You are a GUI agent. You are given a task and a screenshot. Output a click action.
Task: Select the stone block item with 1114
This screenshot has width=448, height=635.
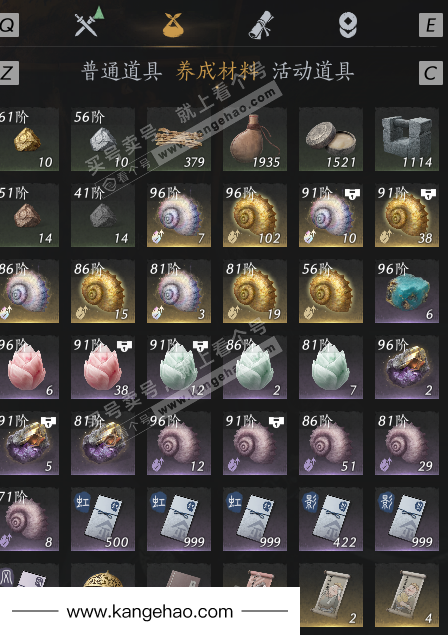407,139
